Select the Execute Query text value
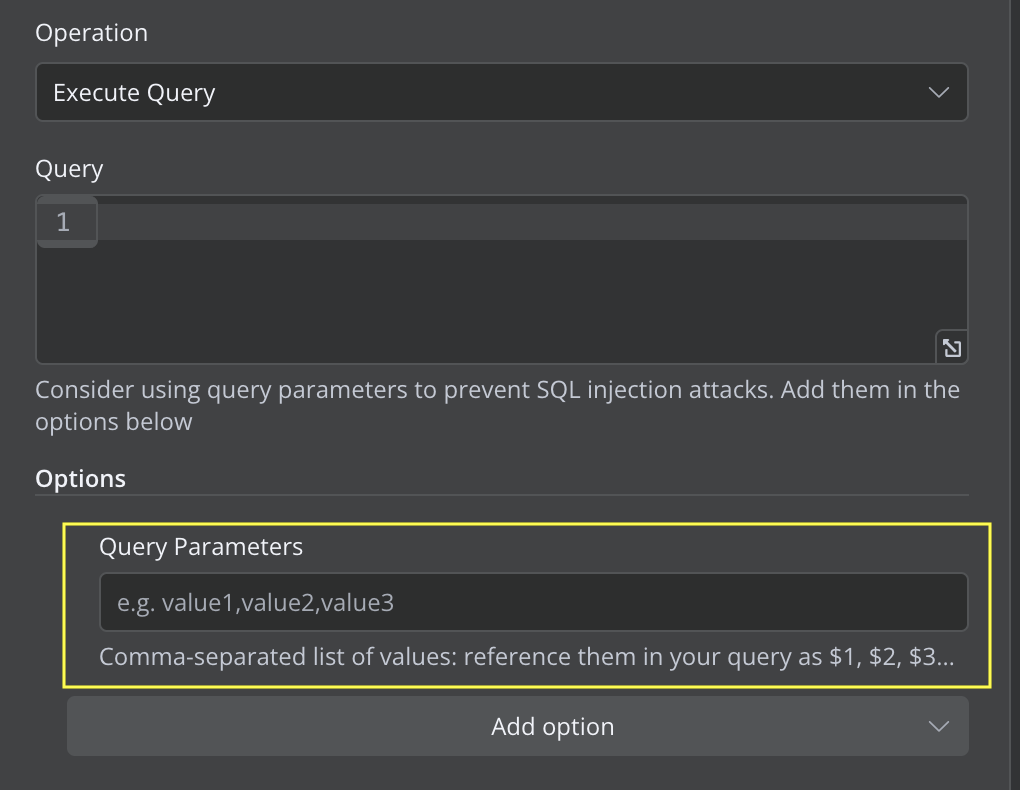Image resolution: width=1020 pixels, height=790 pixels. click(134, 93)
